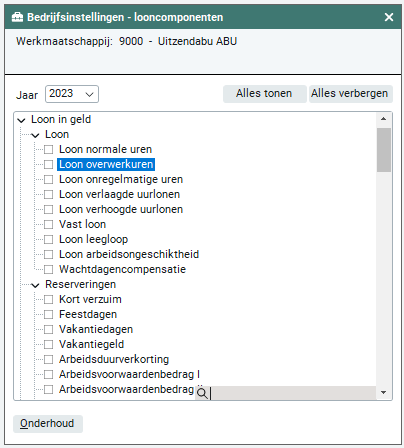Enable the Vakantiegeld checkbox
This screenshot has width=404, height=448.
tap(49, 344)
